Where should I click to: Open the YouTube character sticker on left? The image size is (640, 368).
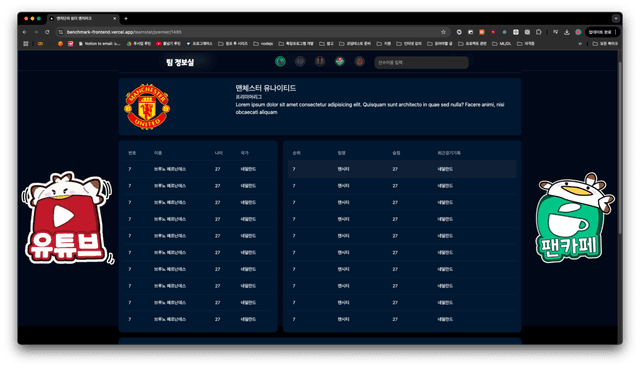coord(67,218)
